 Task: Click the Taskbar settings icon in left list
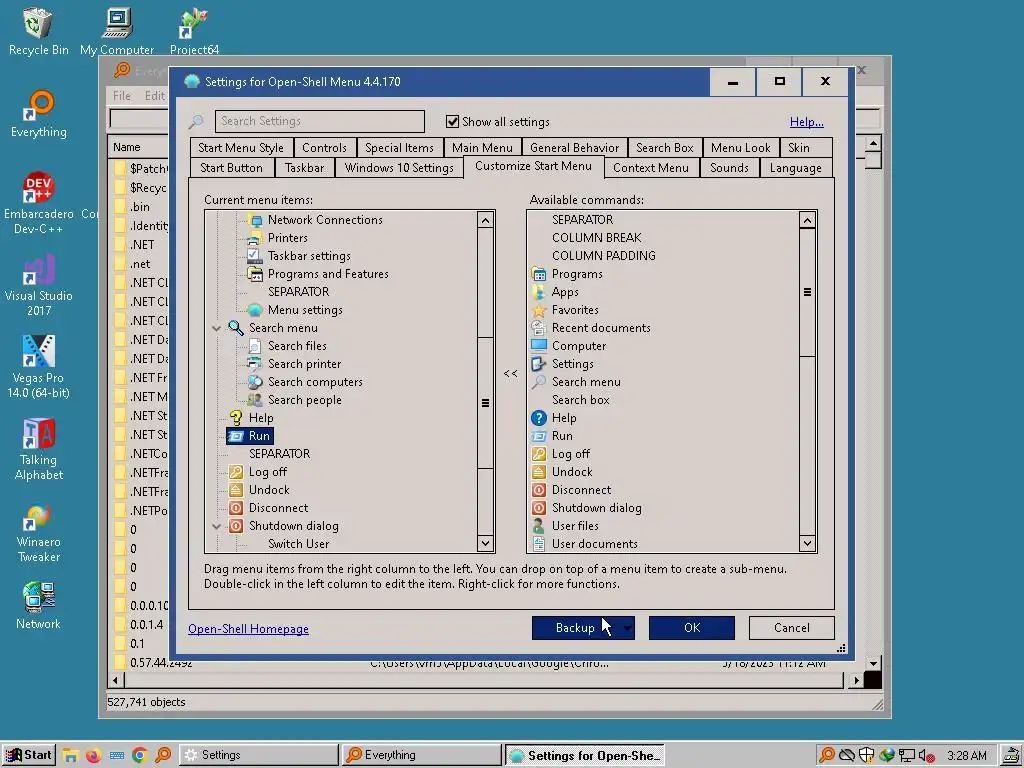click(255, 256)
